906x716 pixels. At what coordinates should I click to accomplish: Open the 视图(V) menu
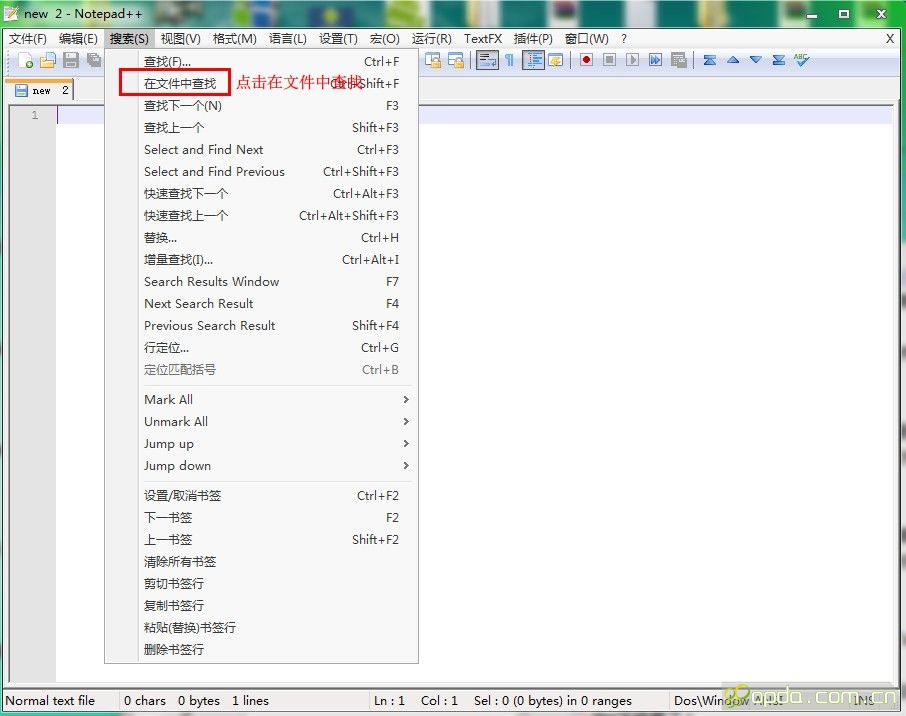[180, 39]
